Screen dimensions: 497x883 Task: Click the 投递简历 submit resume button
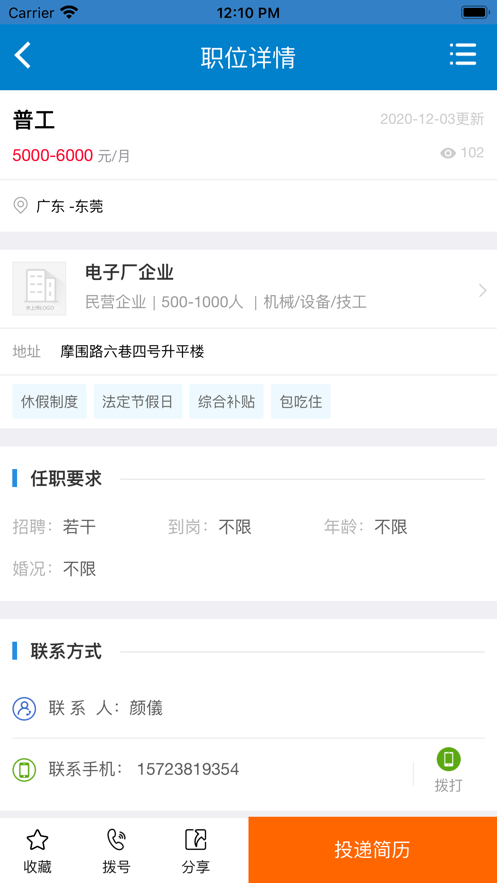(373, 850)
